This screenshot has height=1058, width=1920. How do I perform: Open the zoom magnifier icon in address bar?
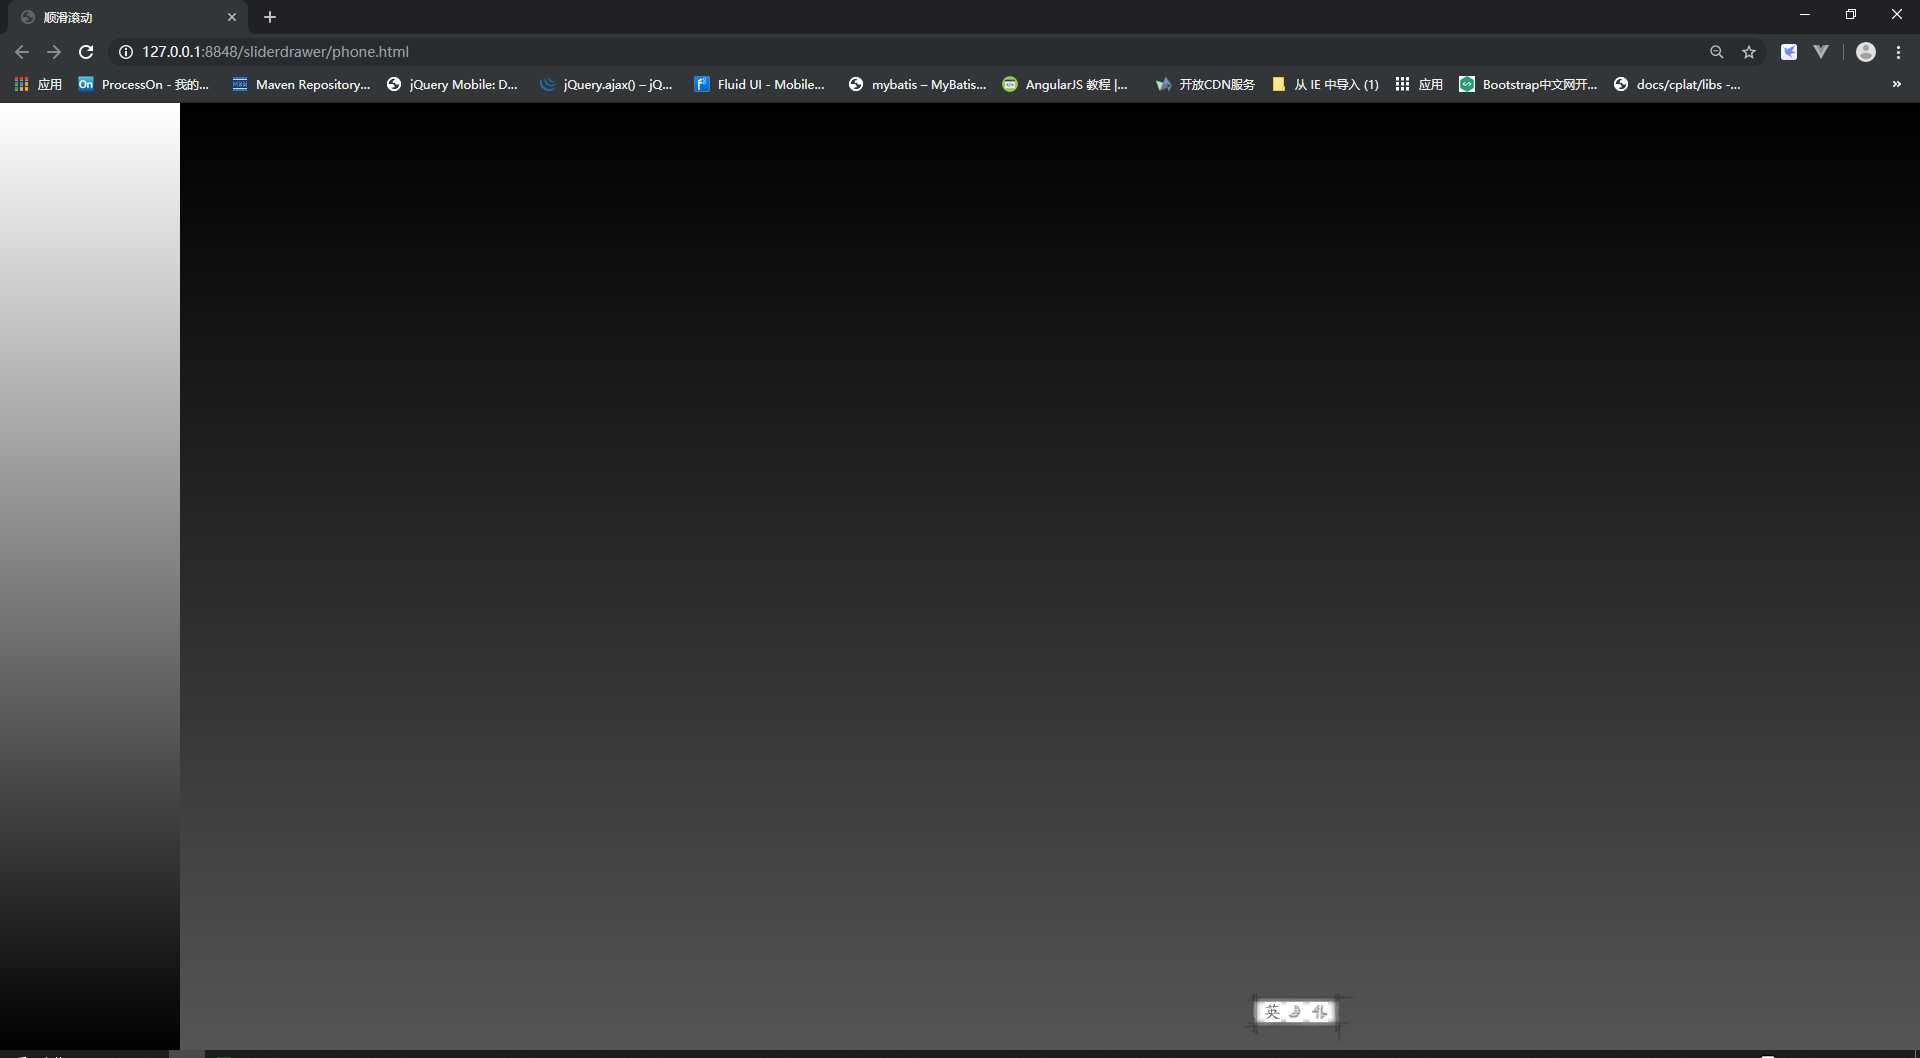click(1716, 52)
